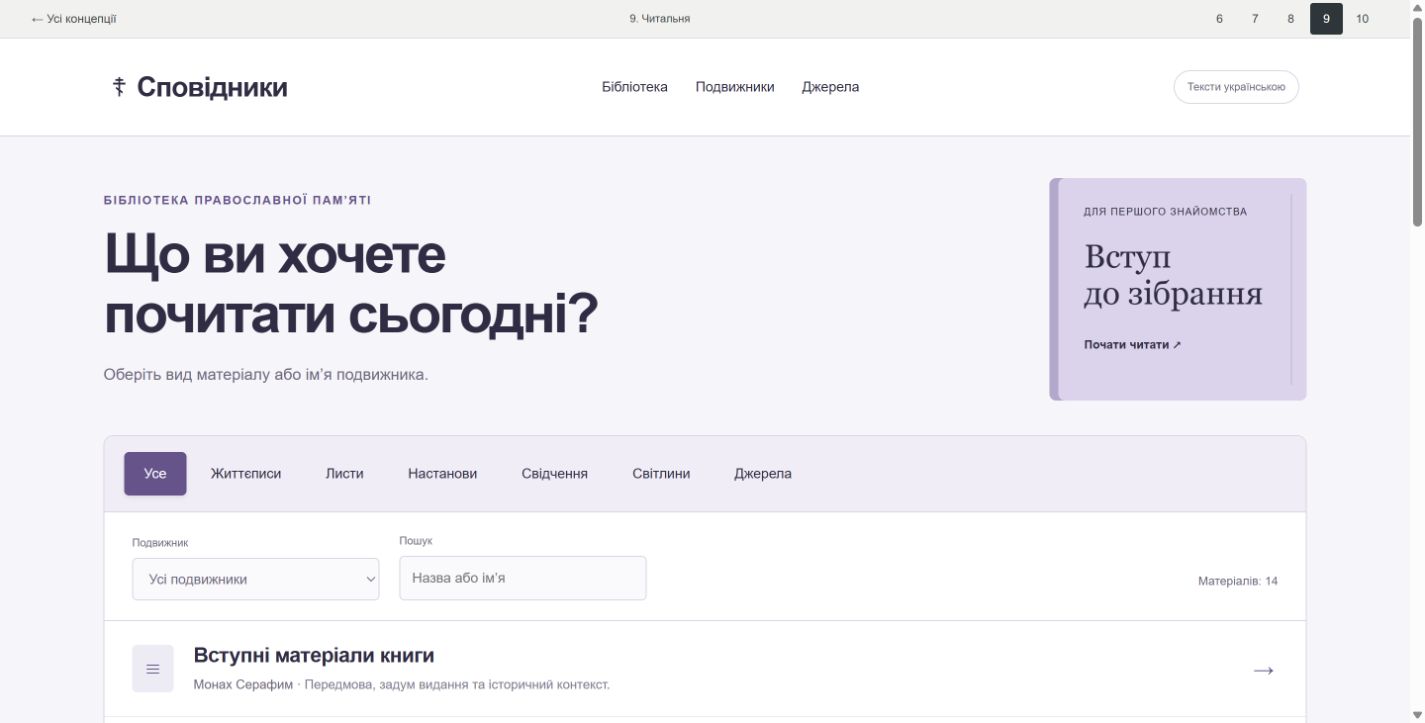Open Джерела in the top navigation

point(830,87)
